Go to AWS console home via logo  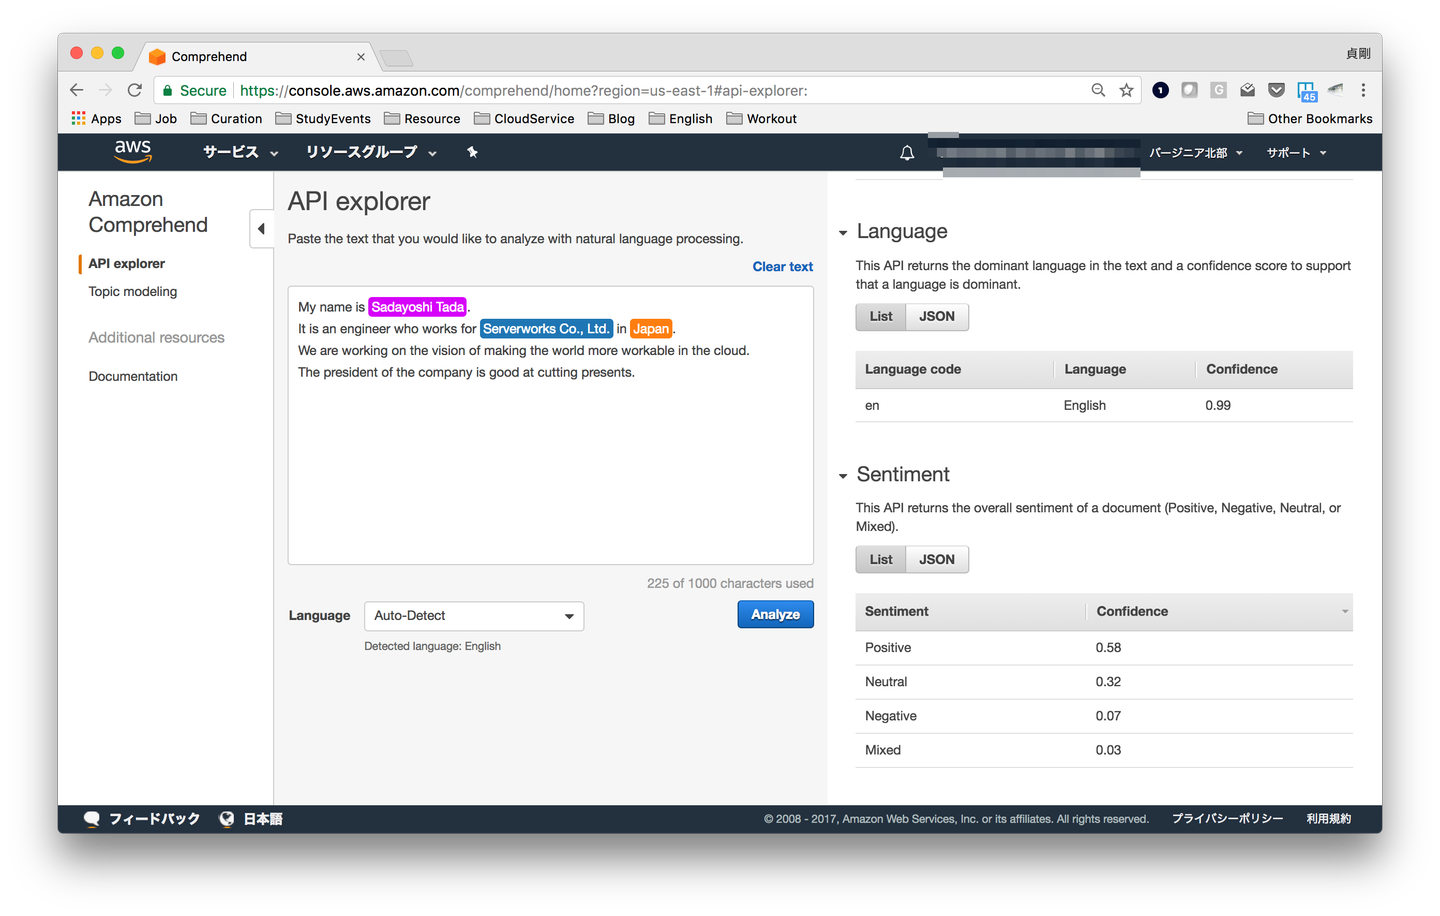(133, 152)
